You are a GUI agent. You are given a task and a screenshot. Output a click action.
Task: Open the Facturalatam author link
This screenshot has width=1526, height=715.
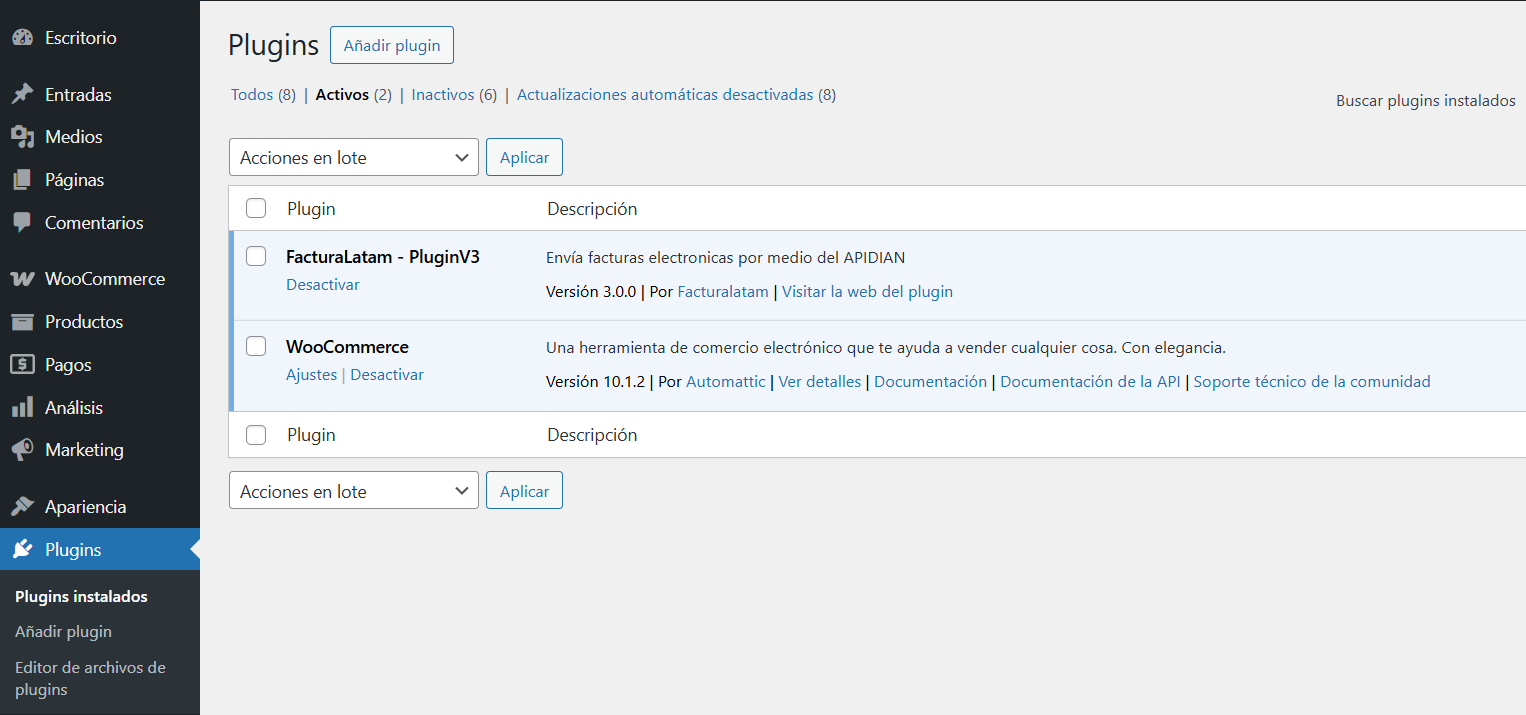723,292
